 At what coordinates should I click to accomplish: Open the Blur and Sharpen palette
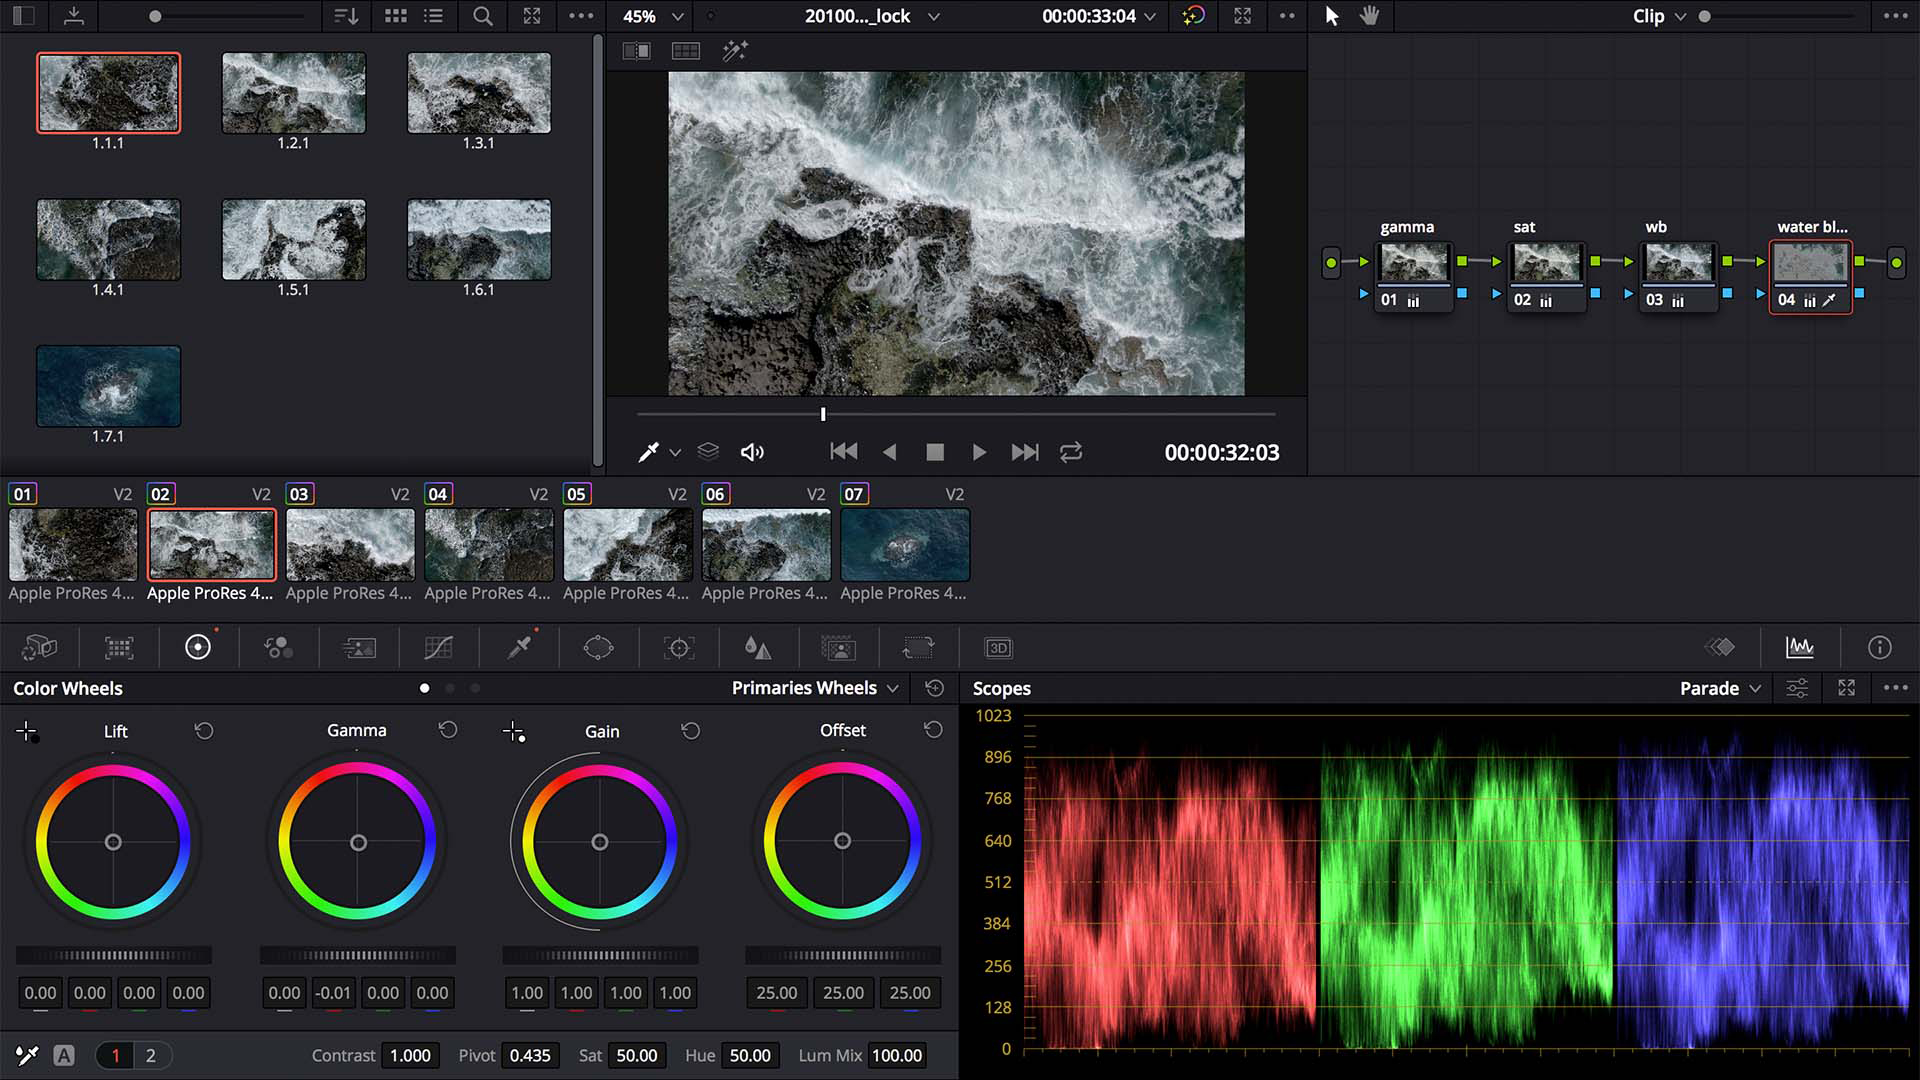[x=758, y=648]
